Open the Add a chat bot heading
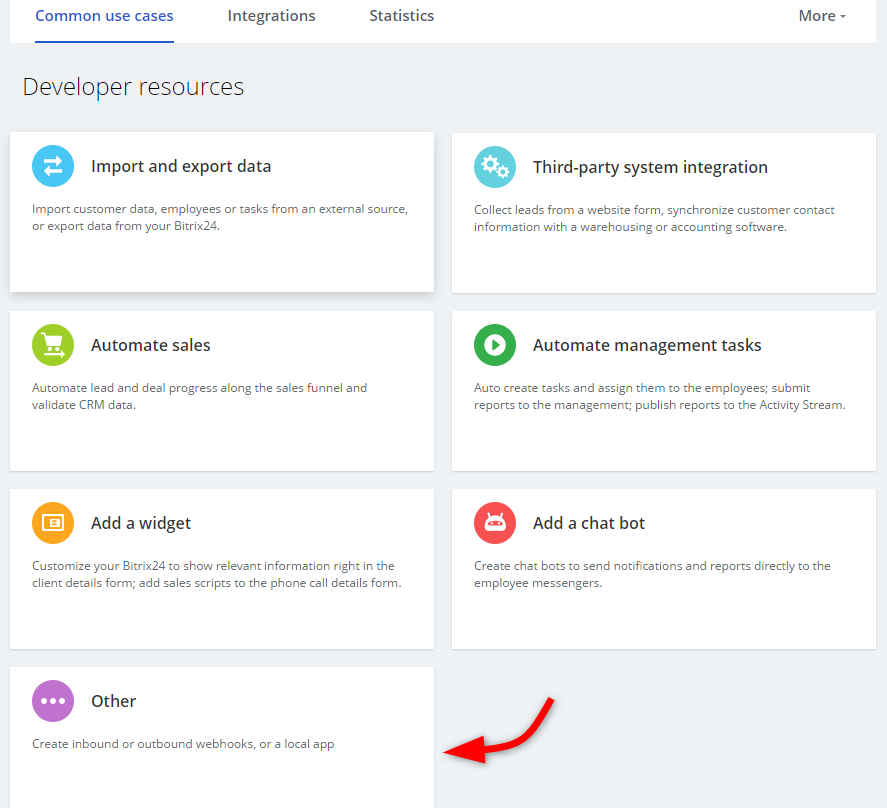The height and width of the screenshot is (808, 887). coord(589,523)
